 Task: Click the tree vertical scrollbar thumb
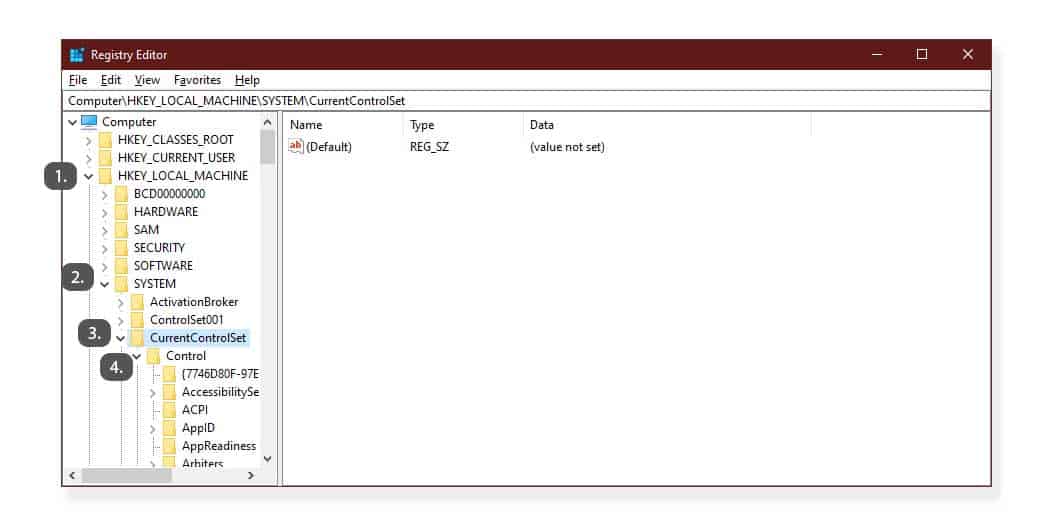point(267,147)
